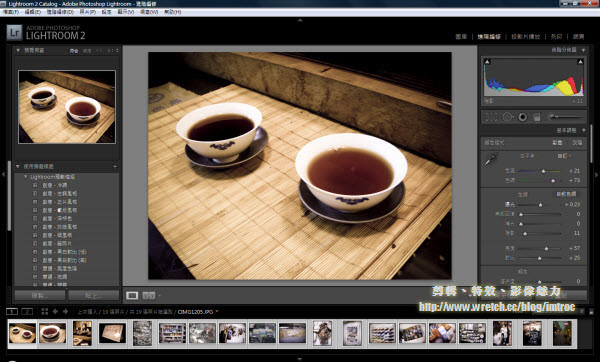Click the plus icon to create a new preset
This screenshot has width=600, height=362.
pos(115,166)
